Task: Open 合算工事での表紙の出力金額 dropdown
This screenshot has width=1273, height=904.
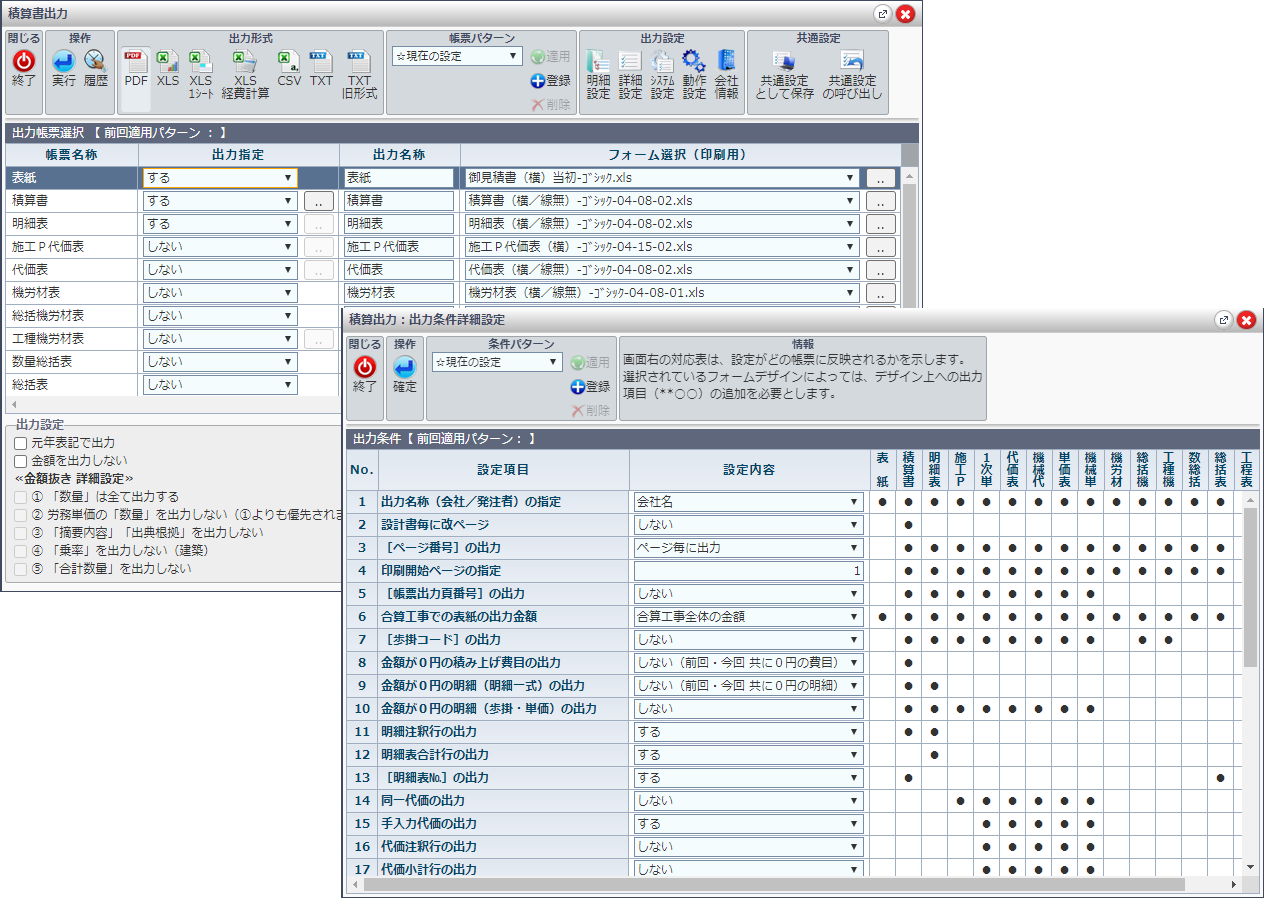Action: tap(748, 617)
